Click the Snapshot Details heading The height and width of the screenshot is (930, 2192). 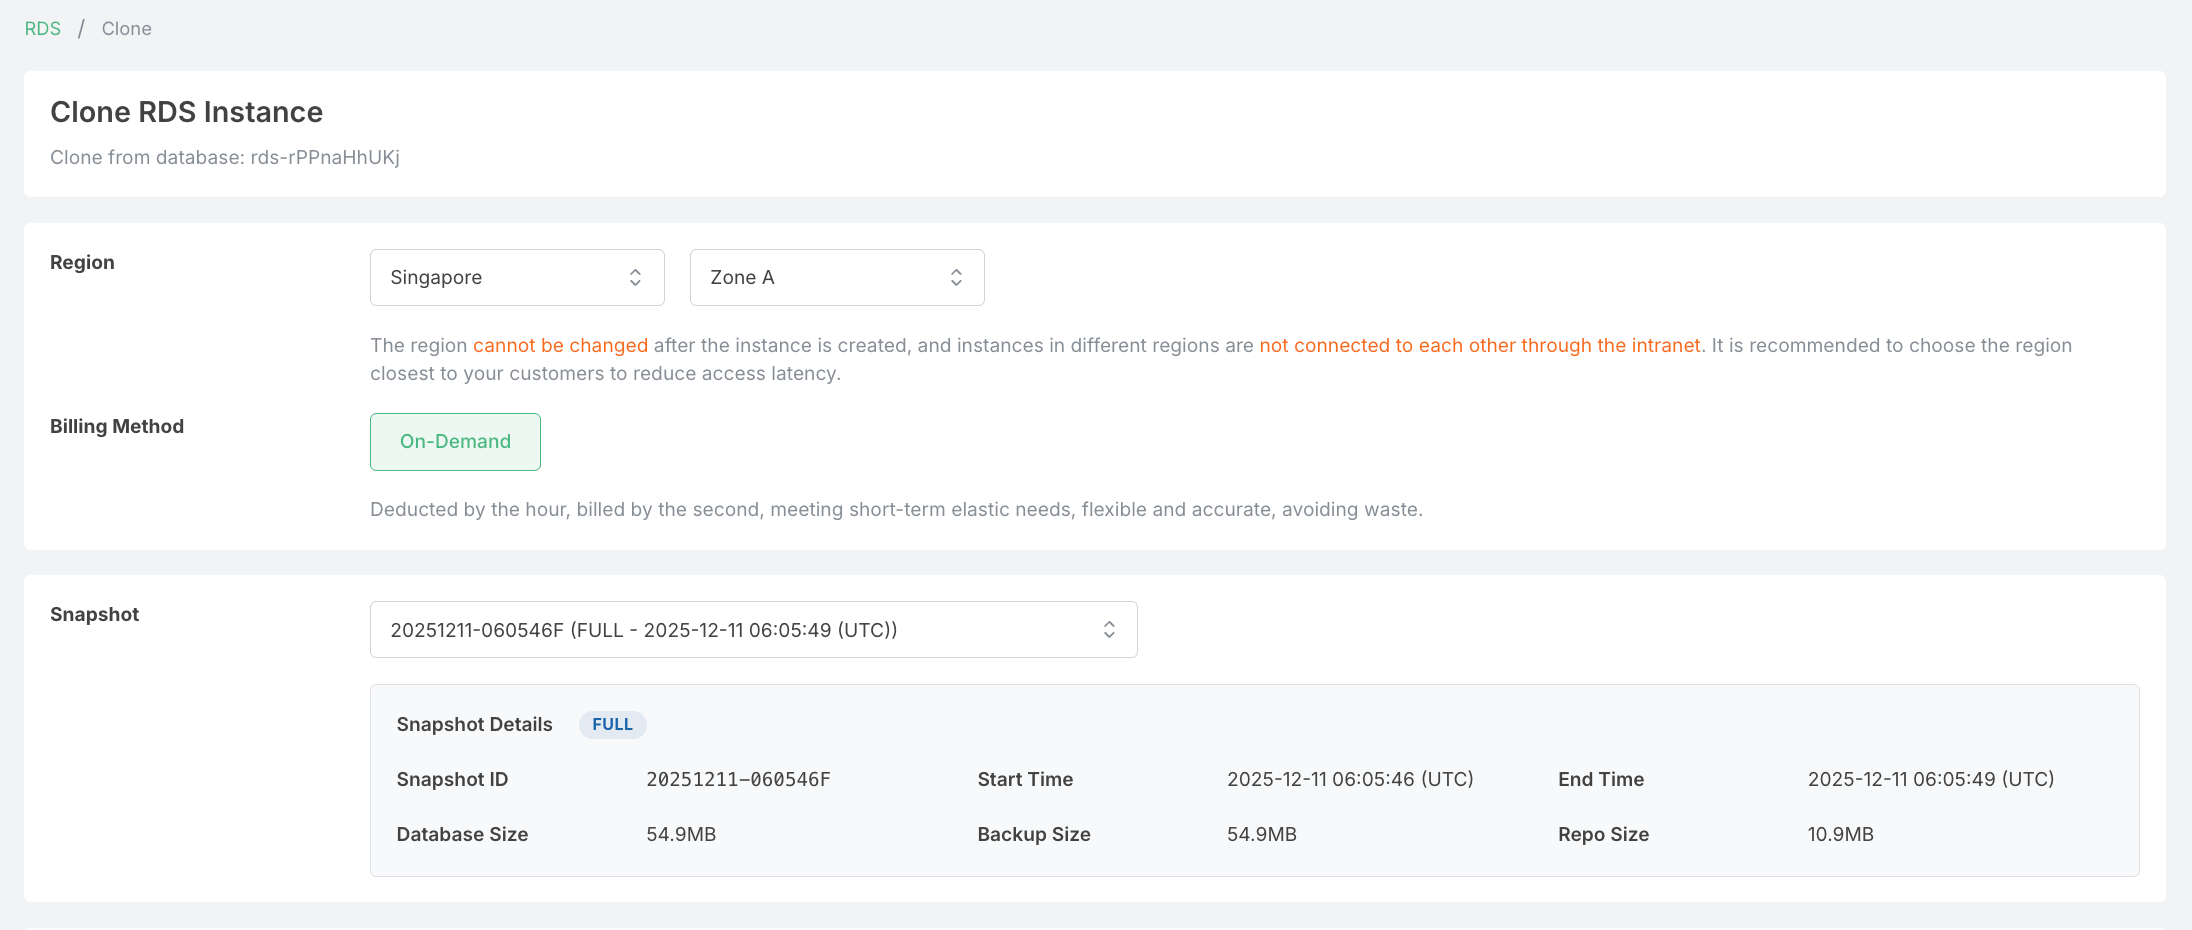[x=474, y=725]
